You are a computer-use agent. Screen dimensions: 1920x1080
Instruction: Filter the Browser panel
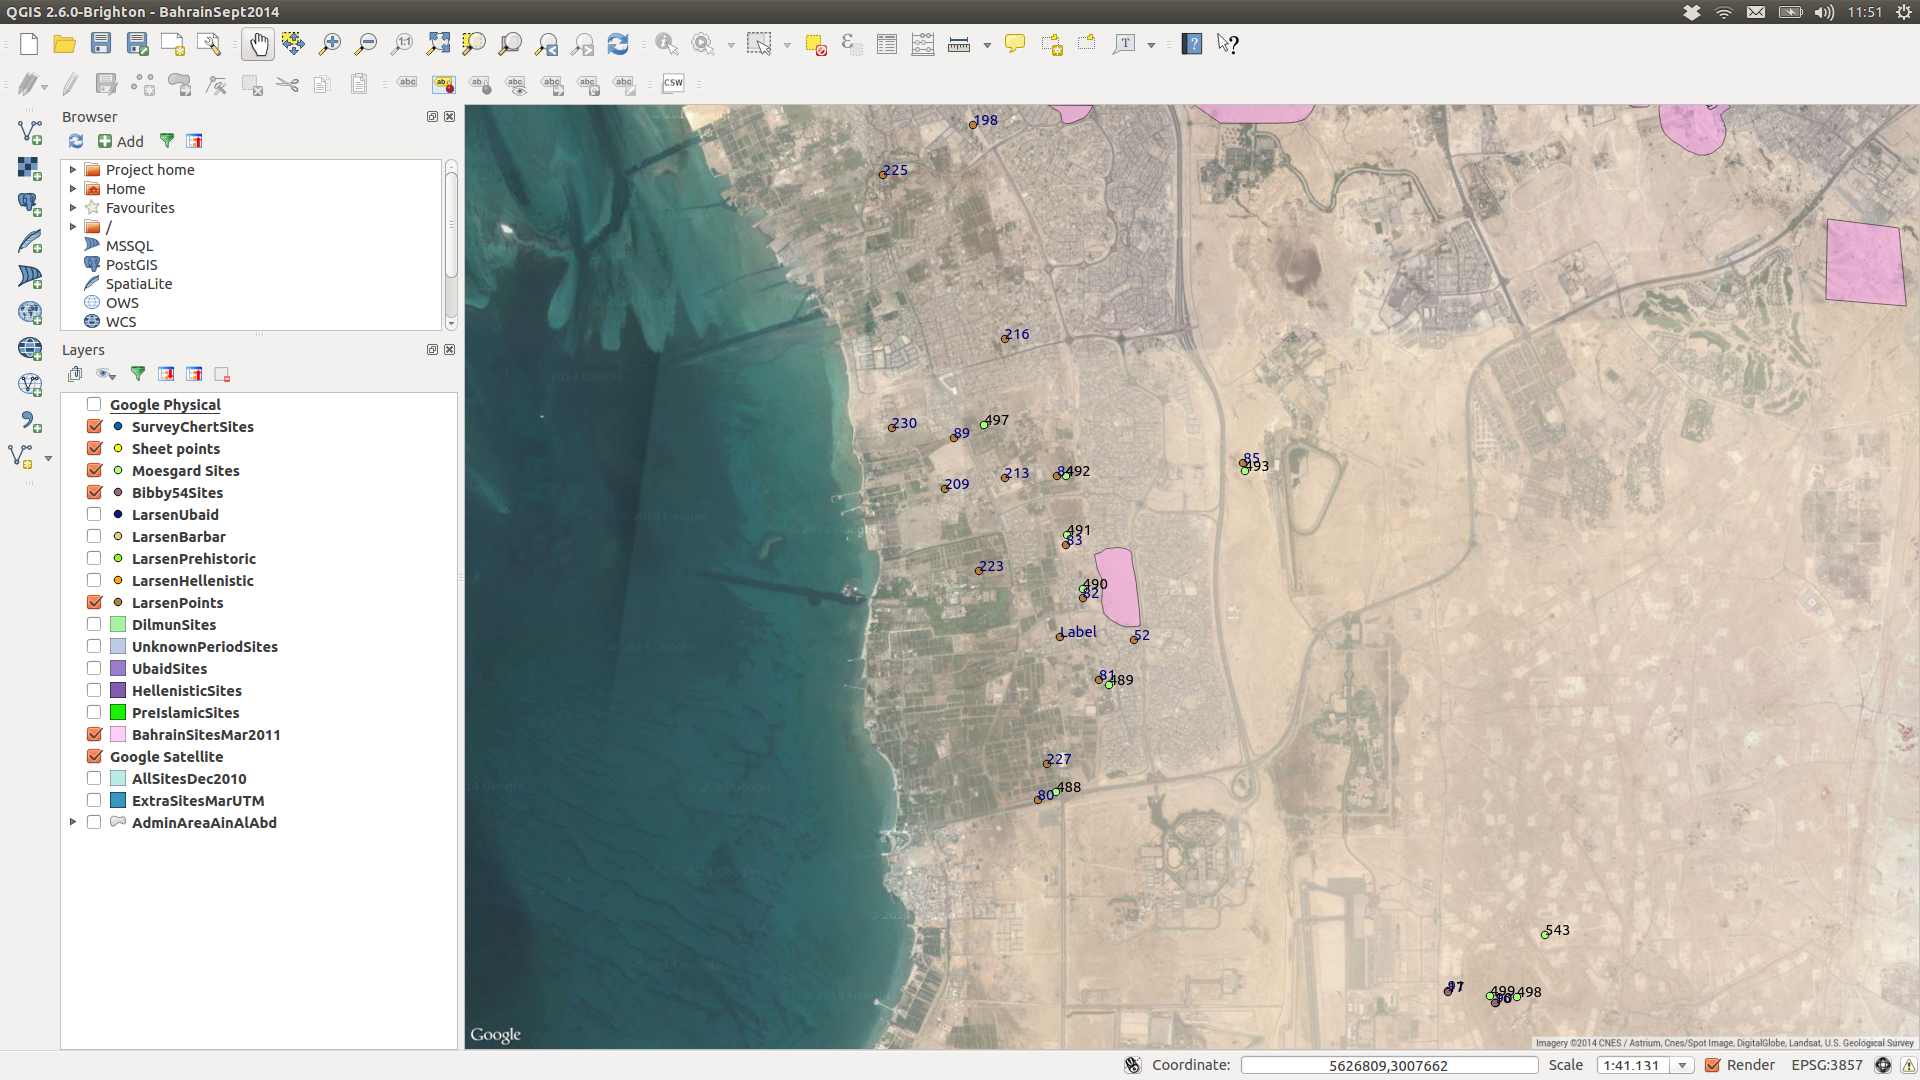click(167, 141)
